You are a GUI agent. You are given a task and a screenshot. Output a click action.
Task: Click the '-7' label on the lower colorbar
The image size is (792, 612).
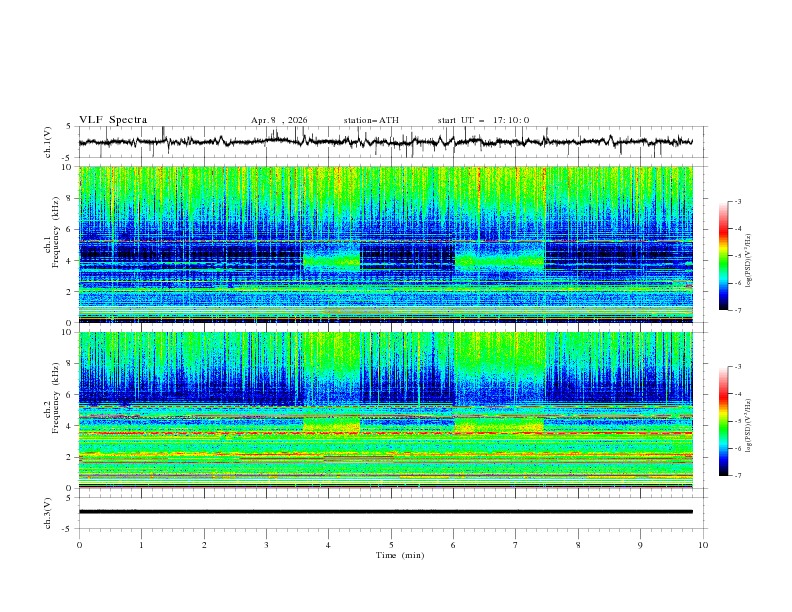[738, 476]
